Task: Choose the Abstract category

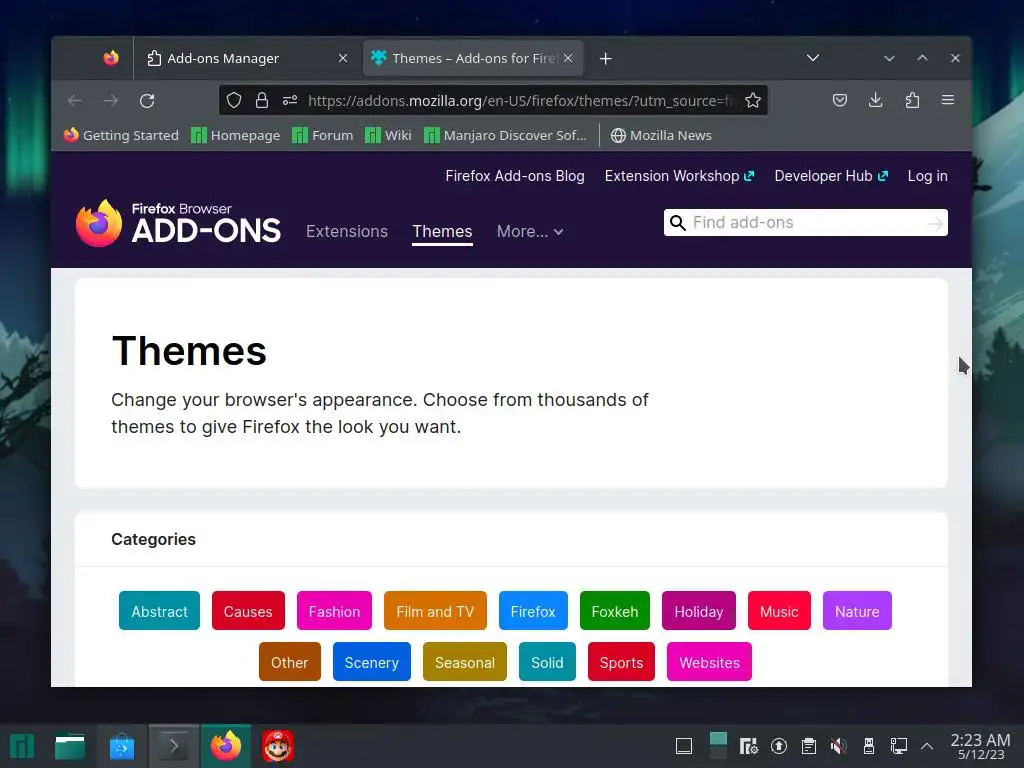Action: [x=159, y=611]
